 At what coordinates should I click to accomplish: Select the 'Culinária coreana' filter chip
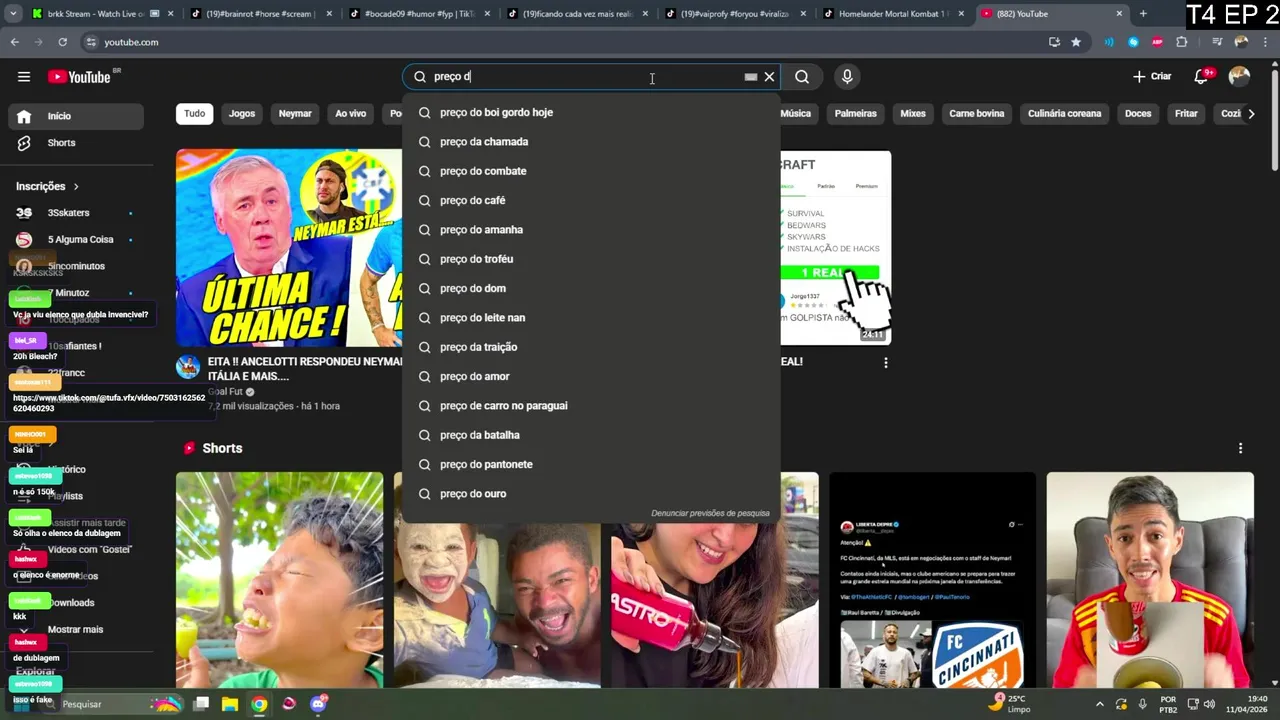[x=1064, y=113]
